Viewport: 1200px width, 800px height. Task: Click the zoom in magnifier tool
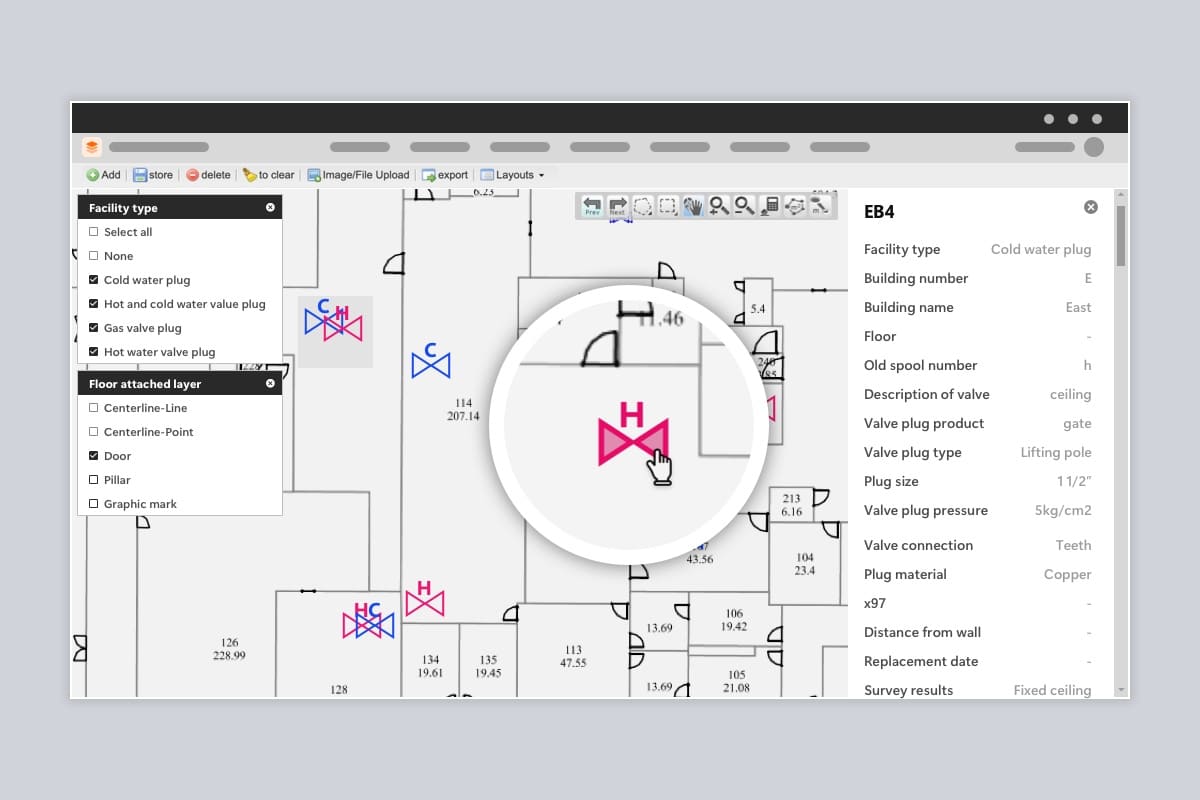(x=718, y=206)
